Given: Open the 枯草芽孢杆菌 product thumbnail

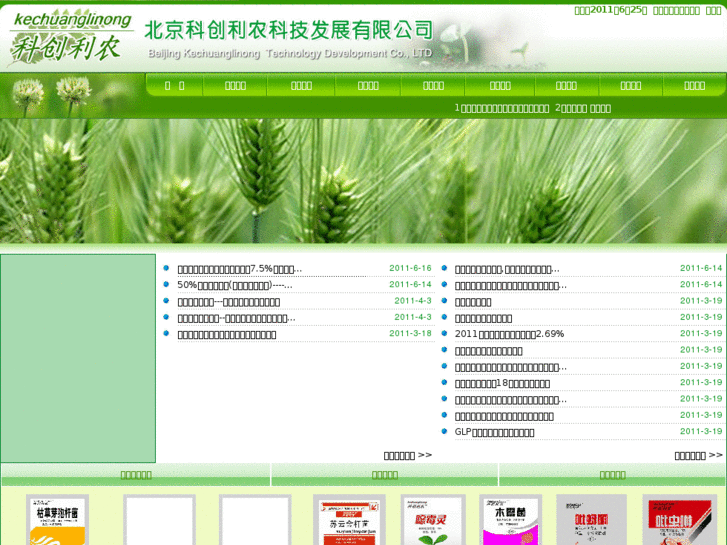Looking at the screenshot, I should tap(57, 520).
